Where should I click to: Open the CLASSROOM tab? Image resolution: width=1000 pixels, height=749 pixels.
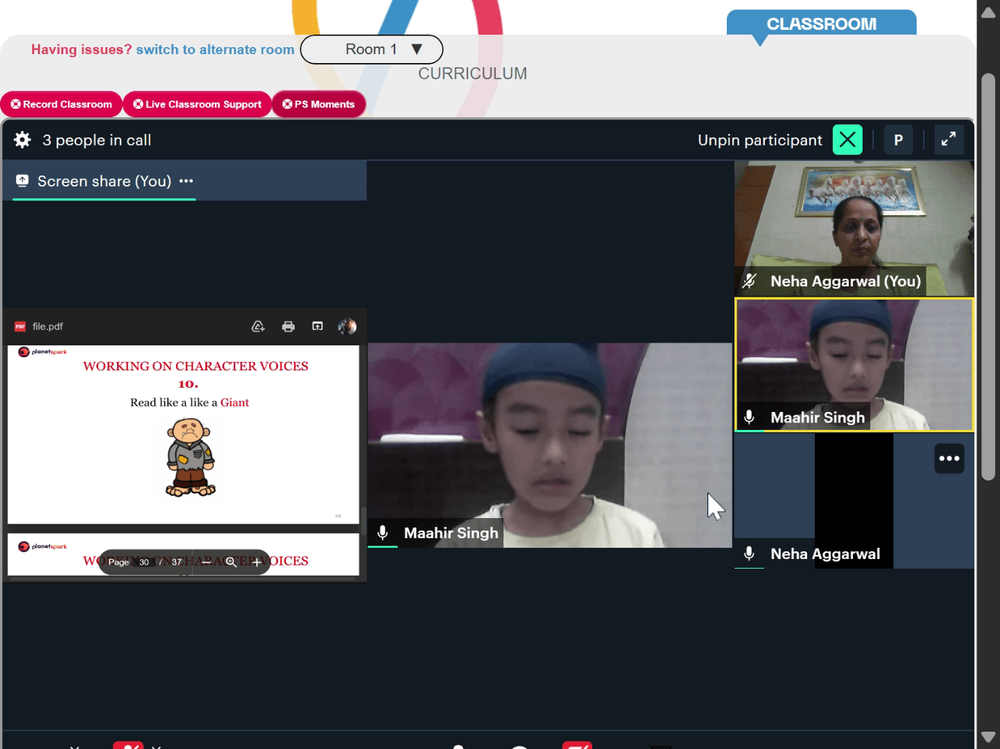821,23
